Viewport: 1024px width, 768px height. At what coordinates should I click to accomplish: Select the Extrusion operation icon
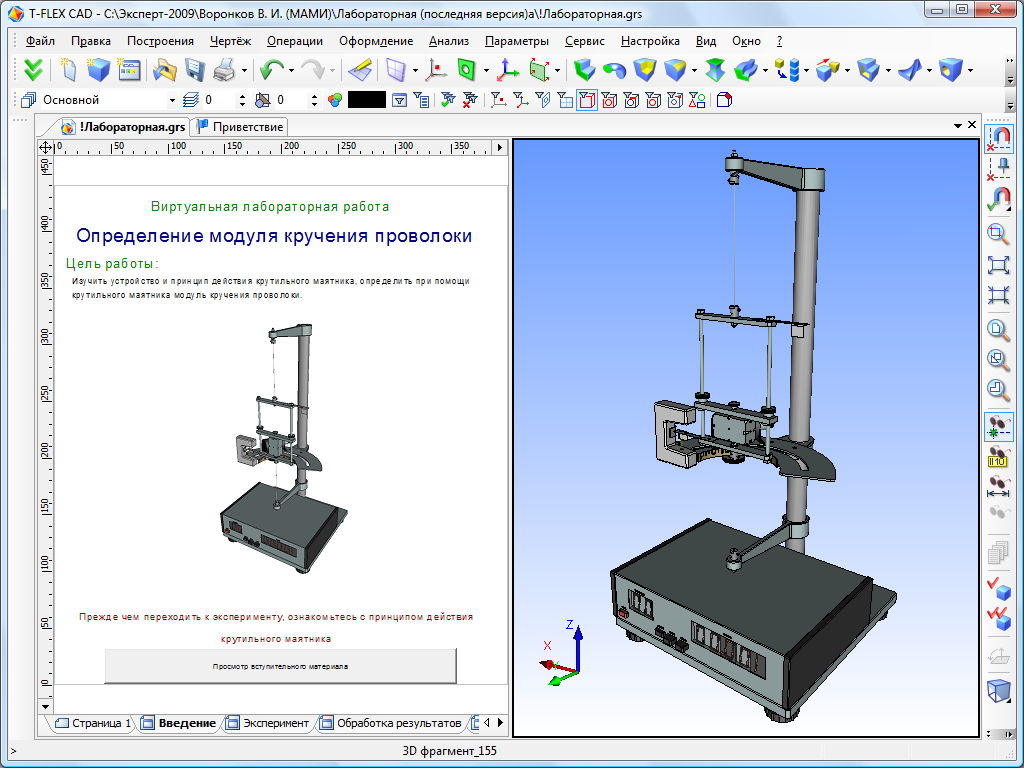(585, 70)
